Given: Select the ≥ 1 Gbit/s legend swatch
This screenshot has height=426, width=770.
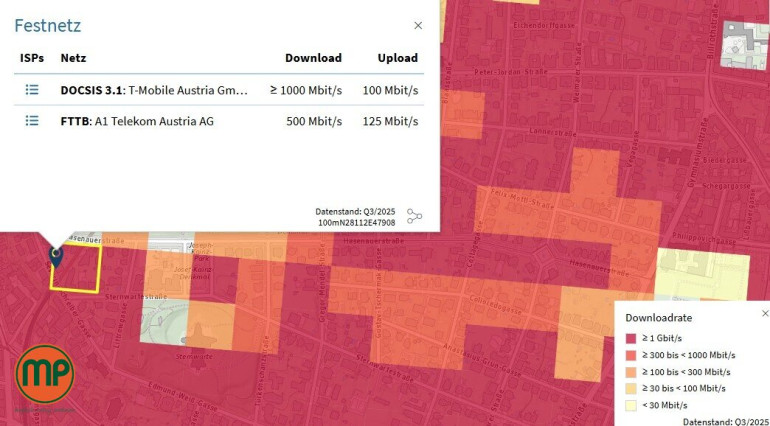Looking at the screenshot, I should [x=631, y=337].
